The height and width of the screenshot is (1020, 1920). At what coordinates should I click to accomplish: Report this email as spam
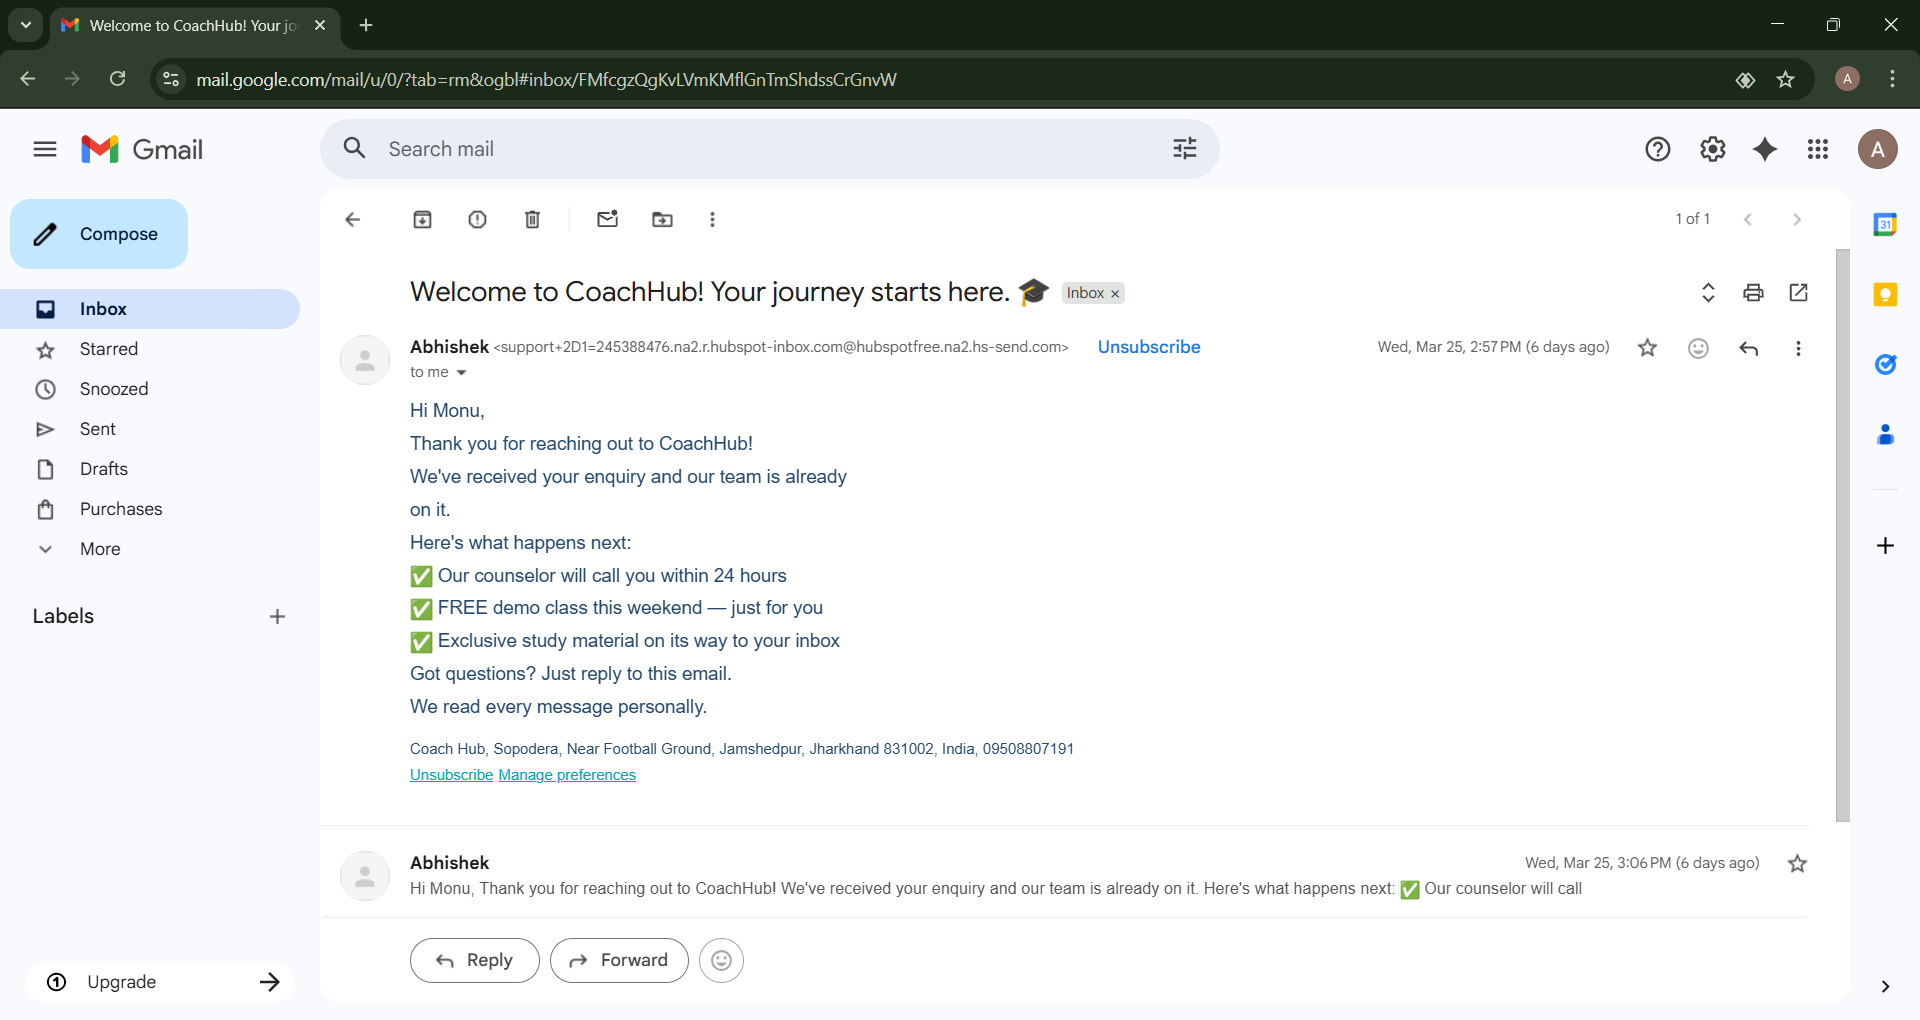click(477, 219)
